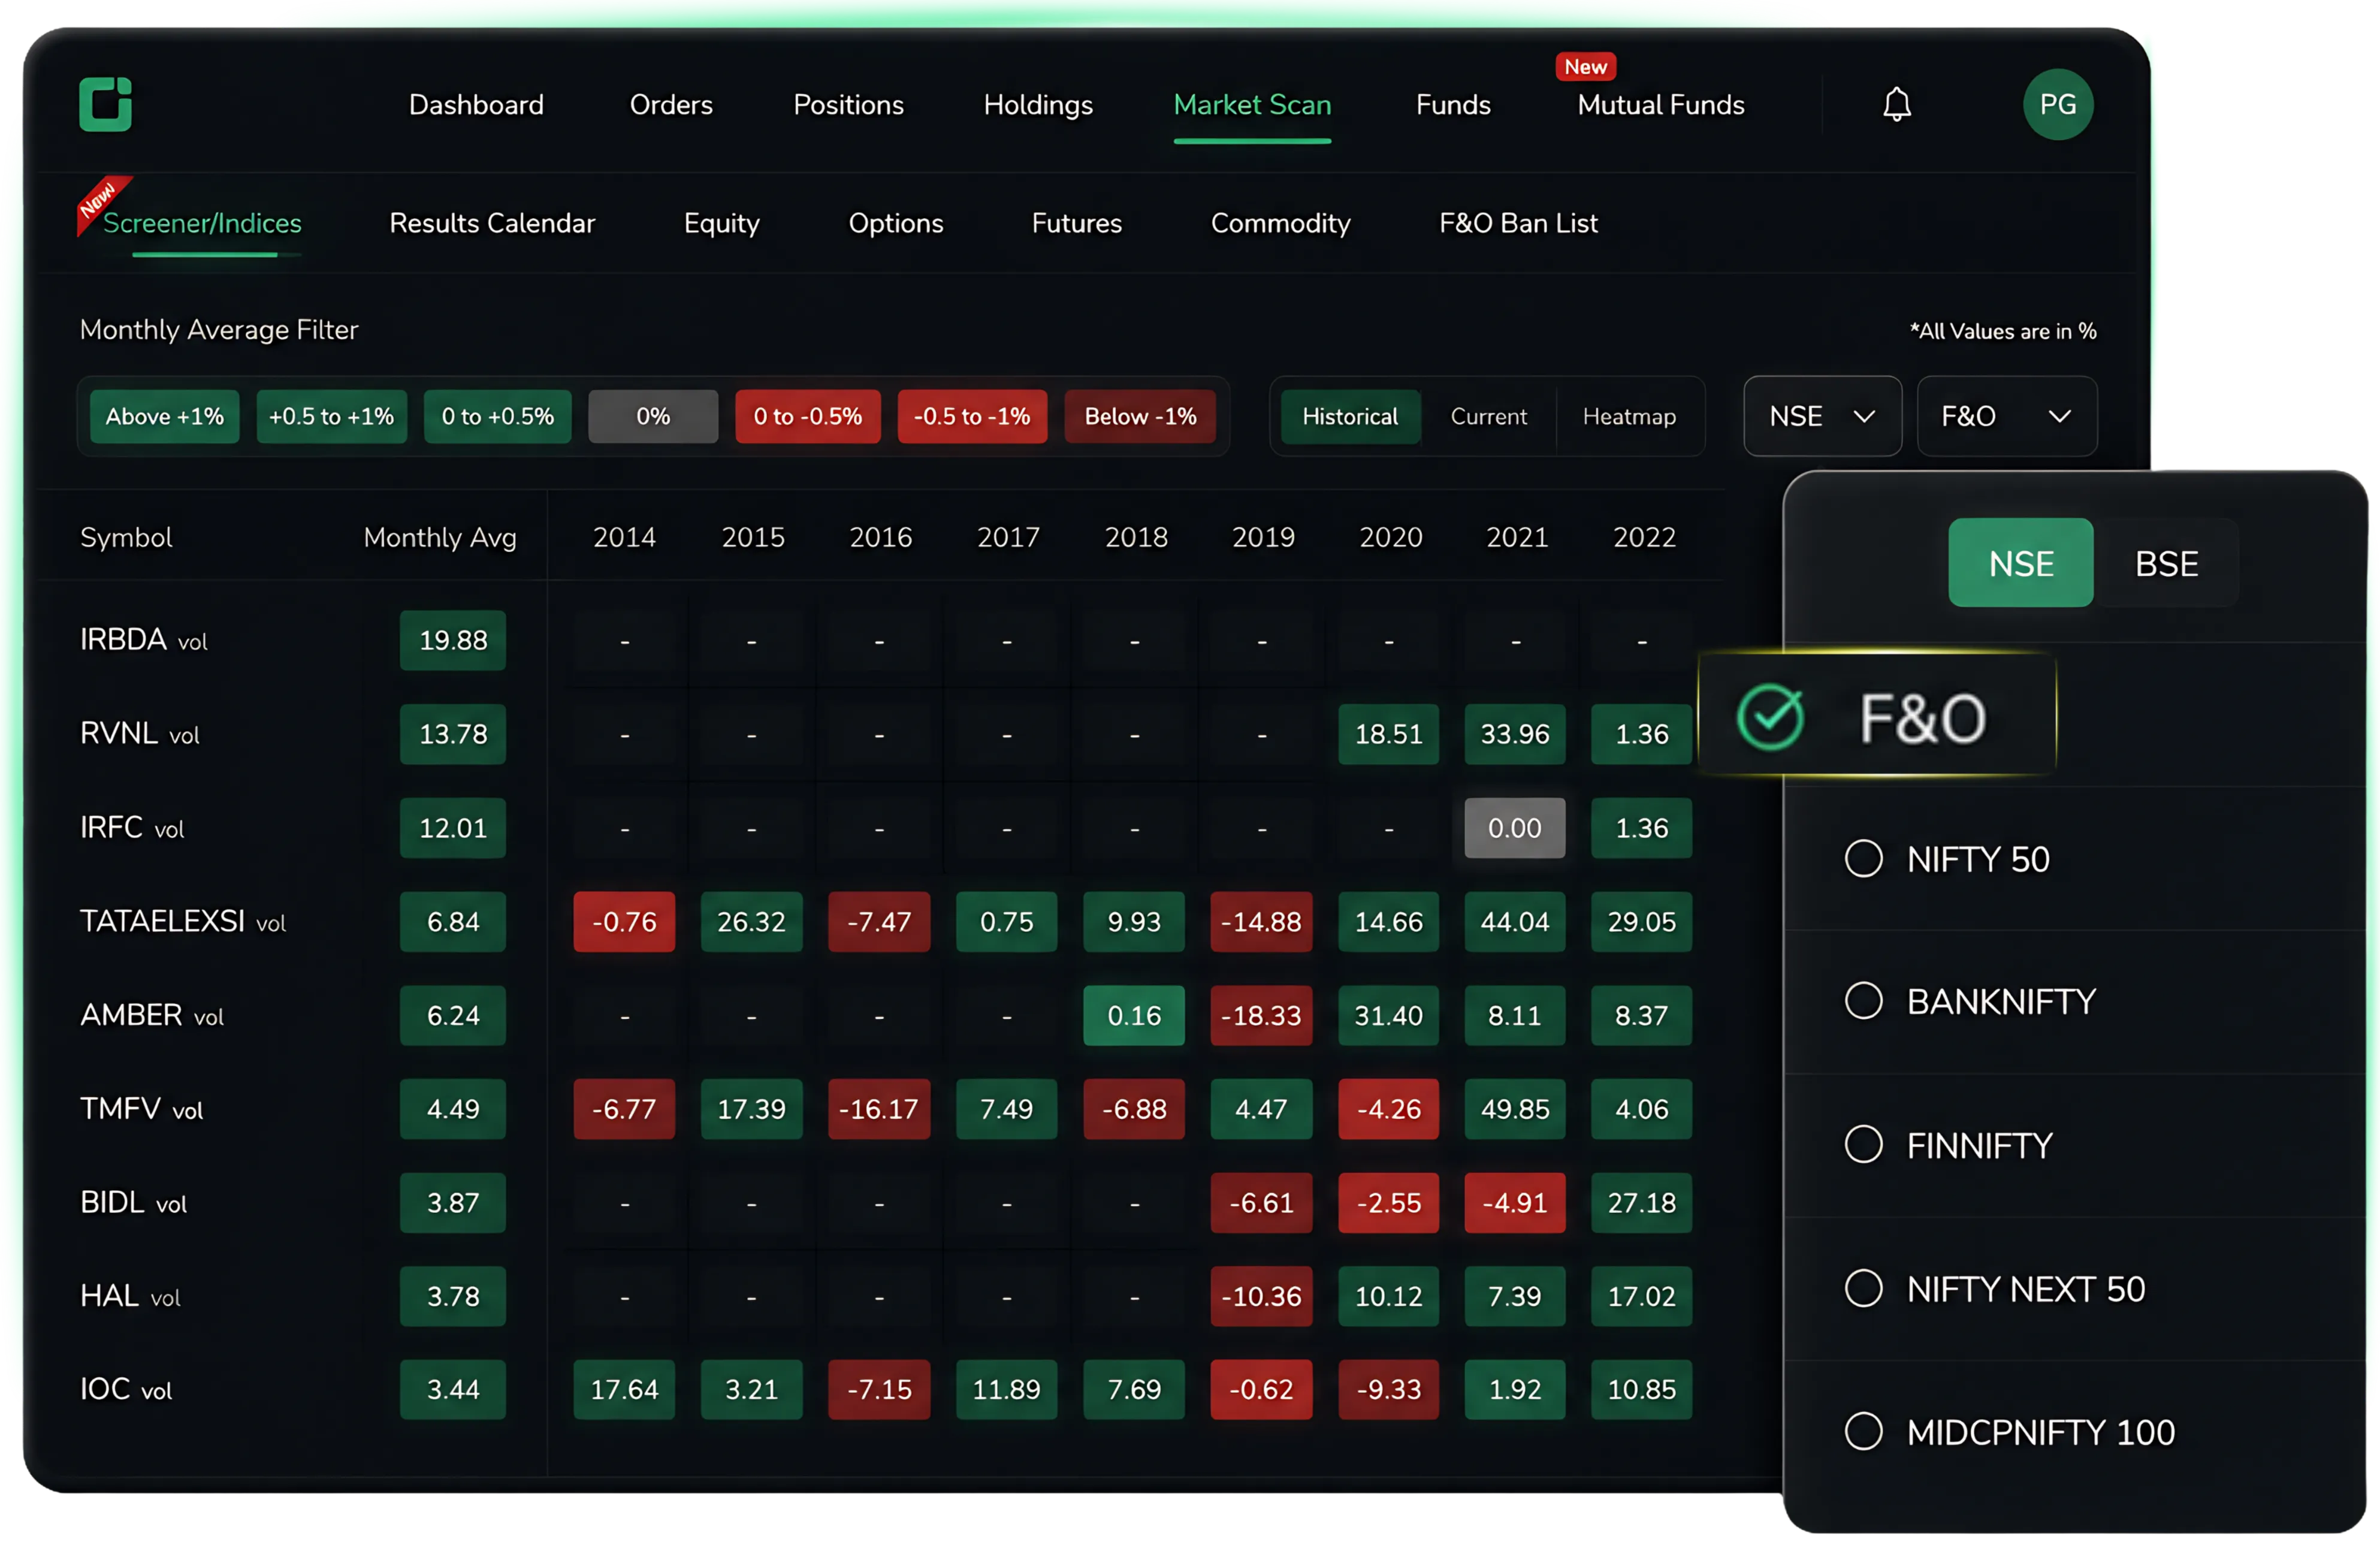The width and height of the screenshot is (2380, 1566).
Task: Click the green app logo icon
Action: click(105, 104)
